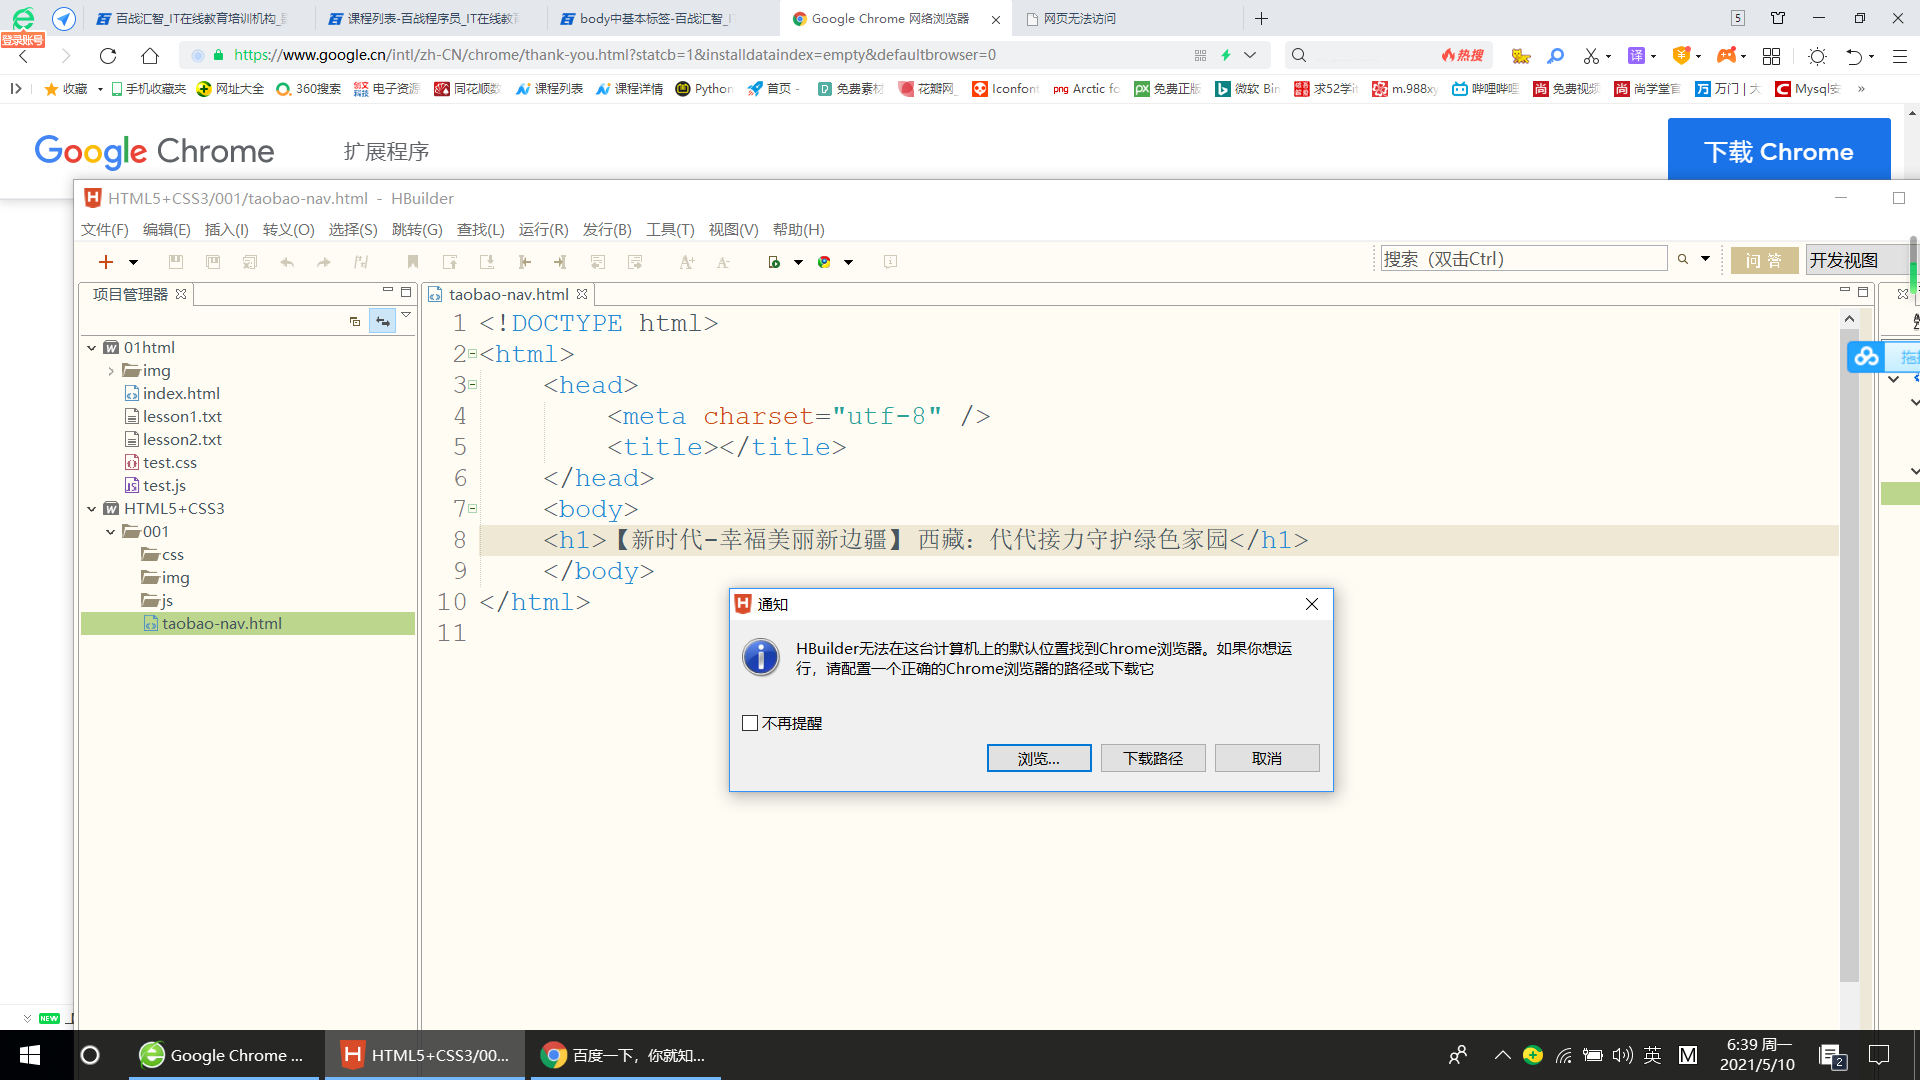Open the 编辑(E) menu
1920x1080 pixels.
tap(166, 229)
